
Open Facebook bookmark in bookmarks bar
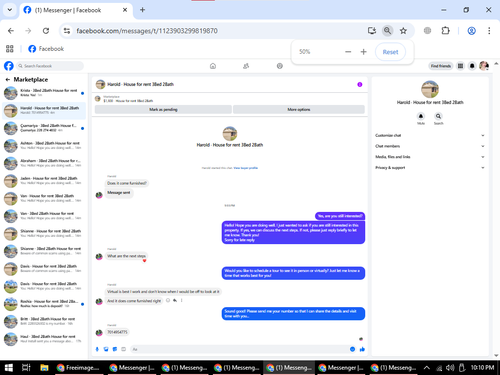46,49
